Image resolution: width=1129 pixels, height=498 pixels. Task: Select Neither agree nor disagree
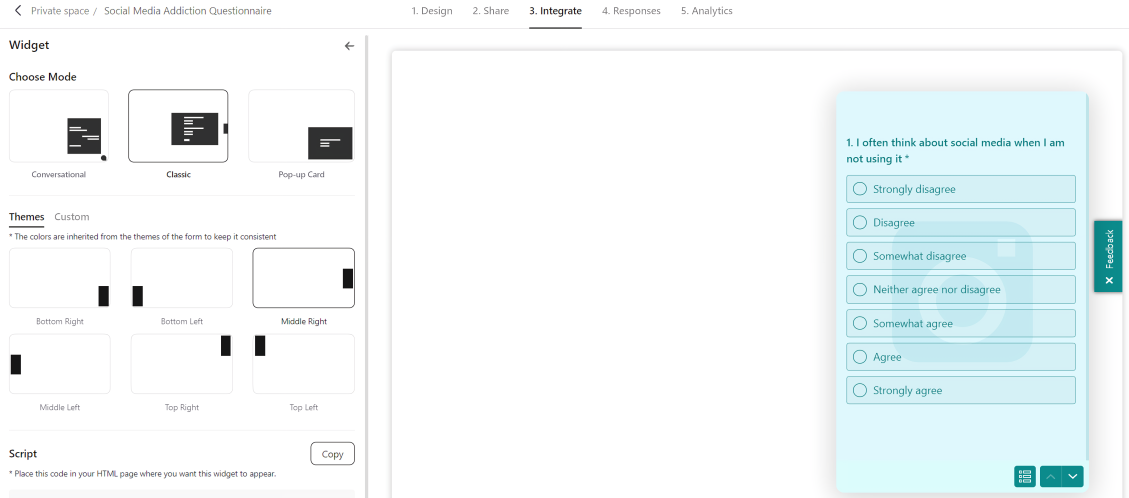click(x=961, y=289)
